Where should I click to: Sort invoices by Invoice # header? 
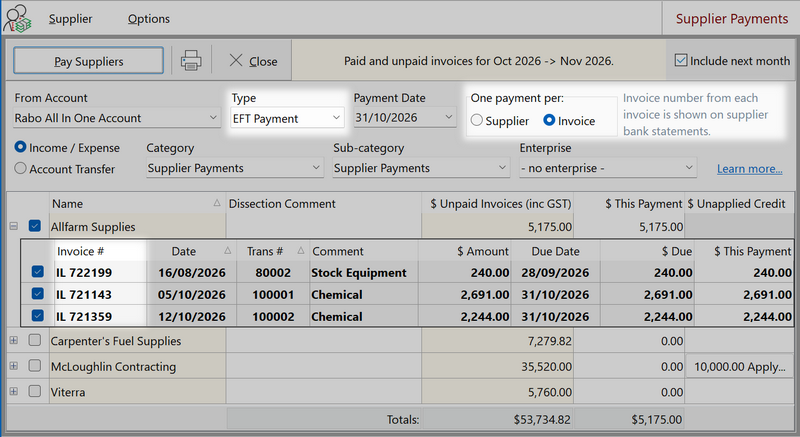[100, 251]
